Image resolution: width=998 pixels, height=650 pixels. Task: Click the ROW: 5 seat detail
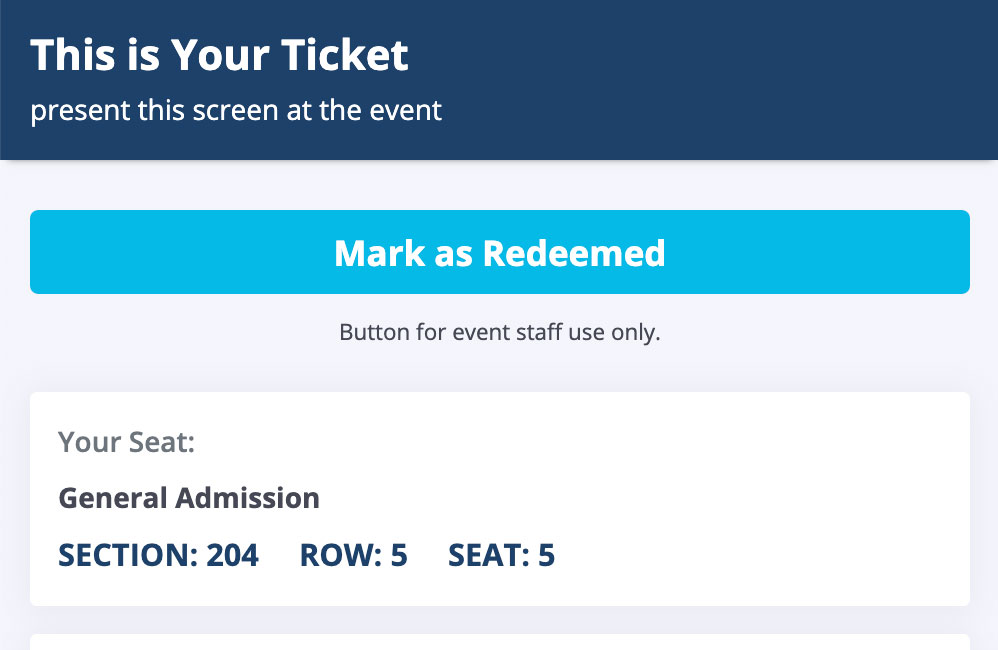[353, 555]
